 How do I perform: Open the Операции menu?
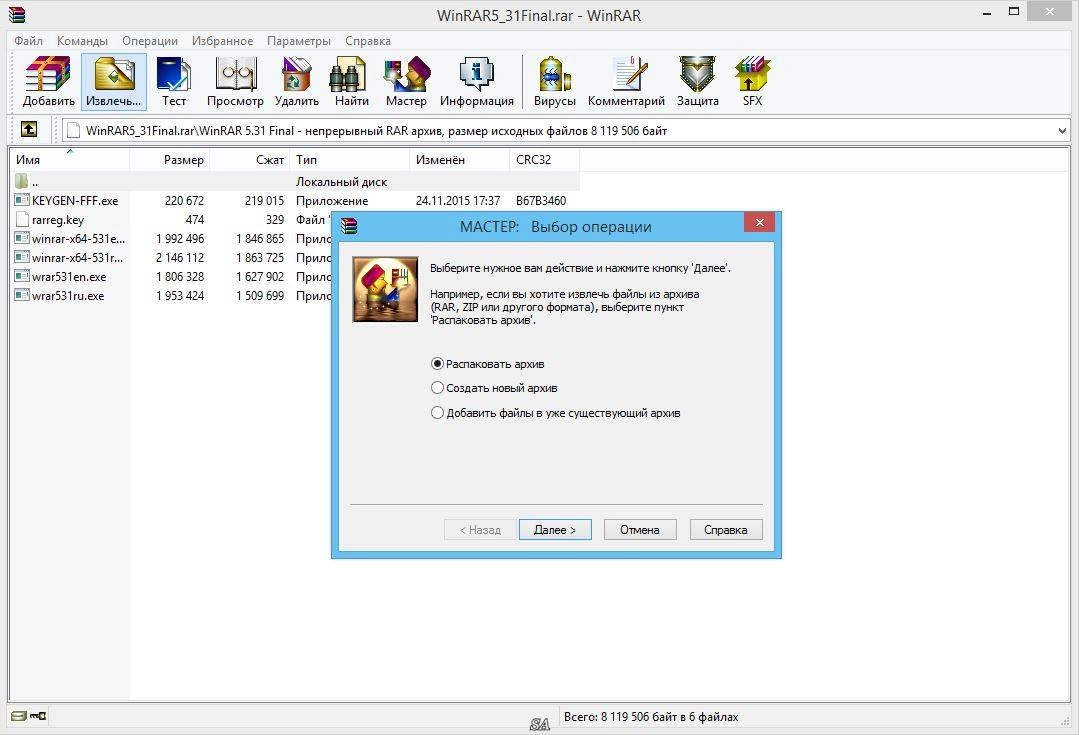coord(150,41)
